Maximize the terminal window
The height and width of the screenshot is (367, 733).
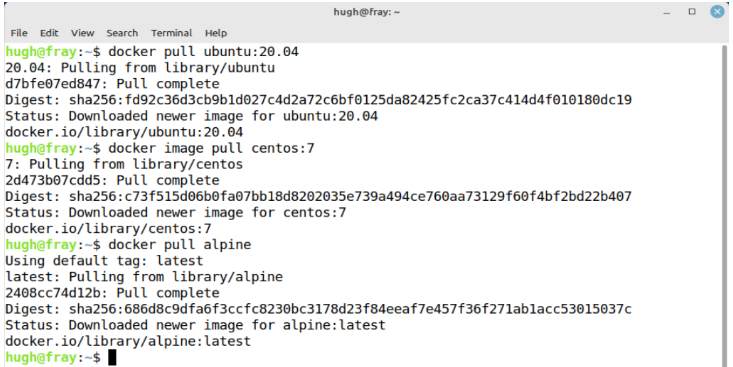[692, 12]
